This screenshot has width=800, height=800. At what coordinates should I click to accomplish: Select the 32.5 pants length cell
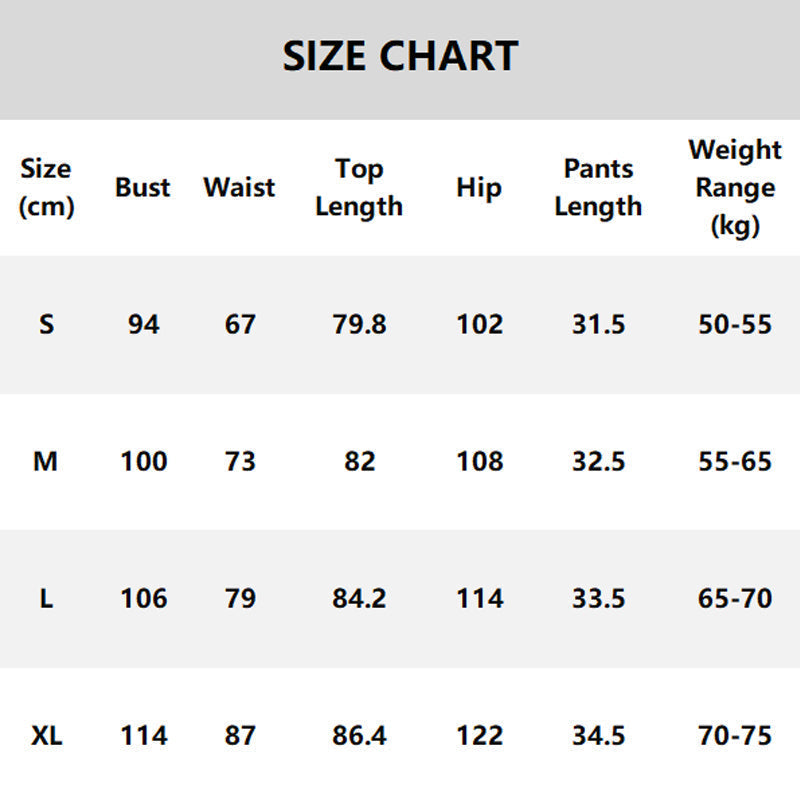pyautogui.click(x=598, y=461)
